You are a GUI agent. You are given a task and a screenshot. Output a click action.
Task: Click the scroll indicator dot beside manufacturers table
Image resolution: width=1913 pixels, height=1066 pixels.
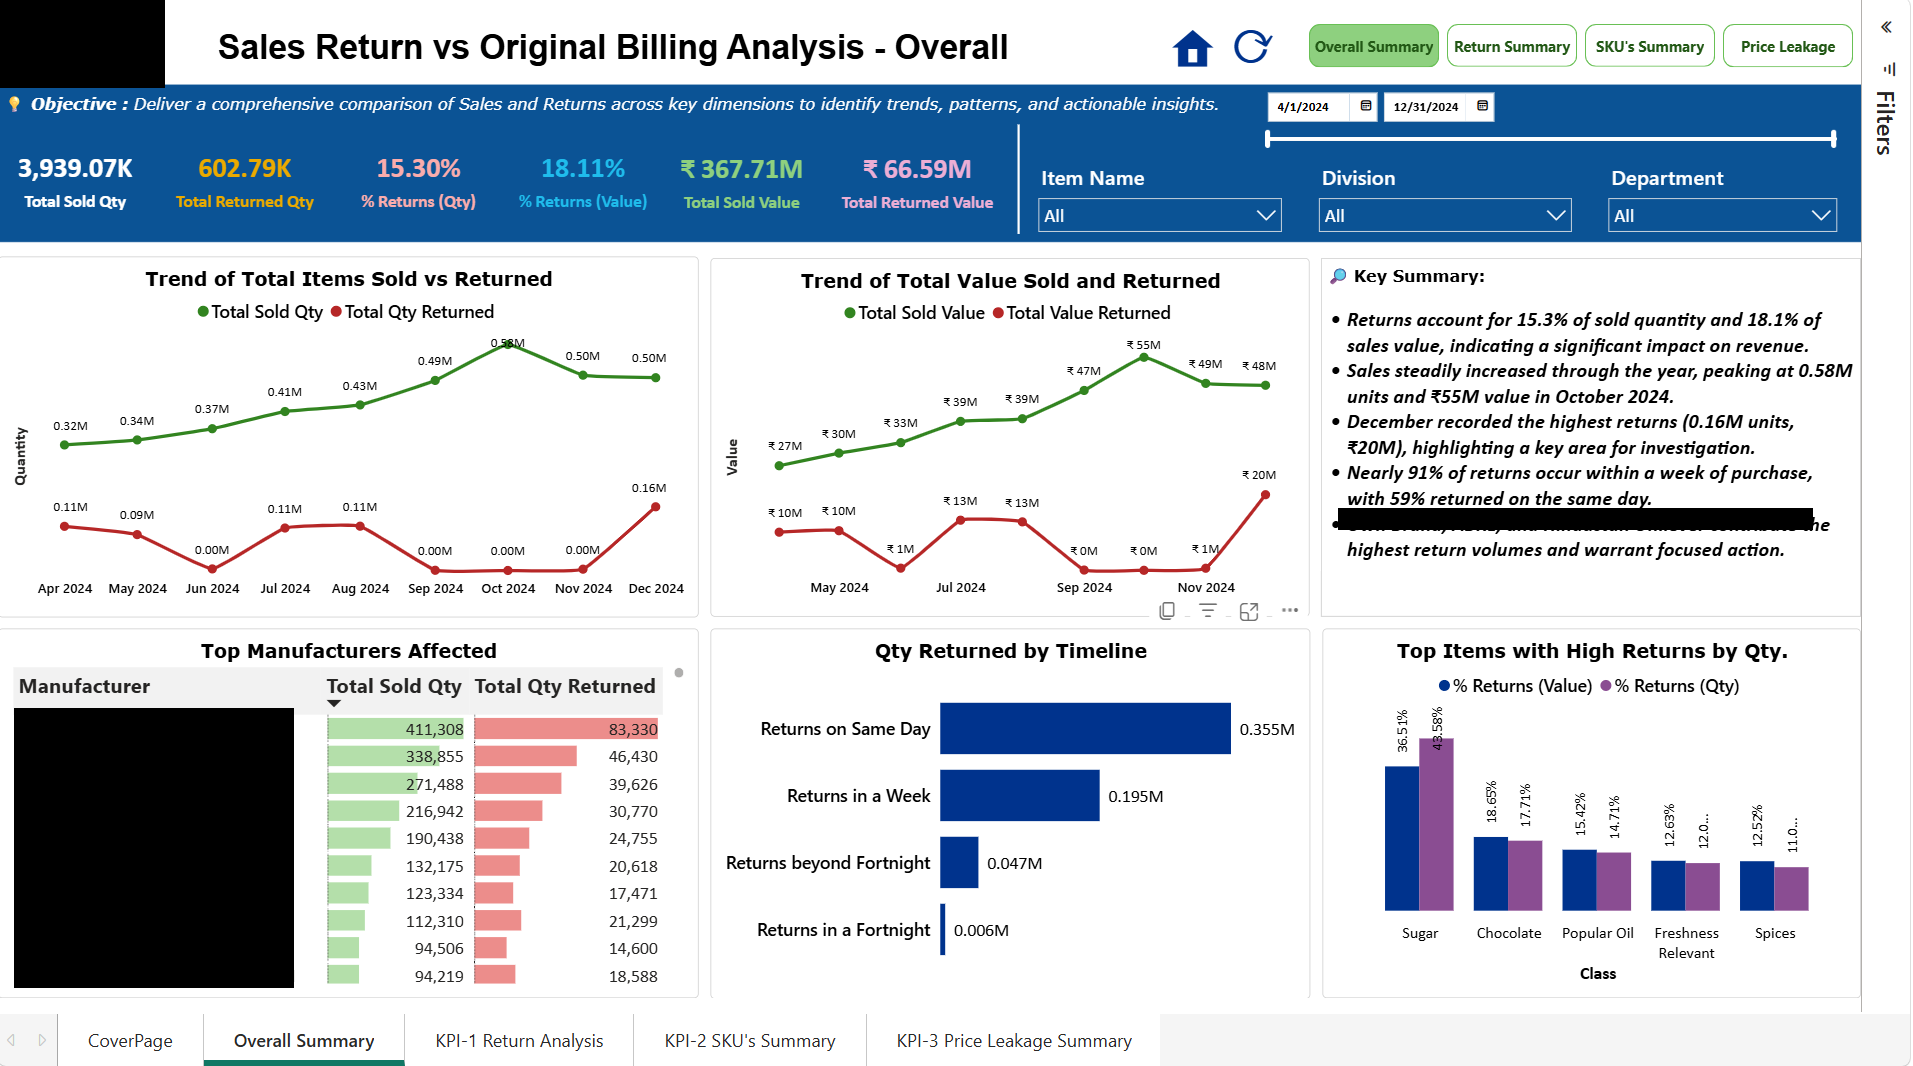tap(679, 673)
